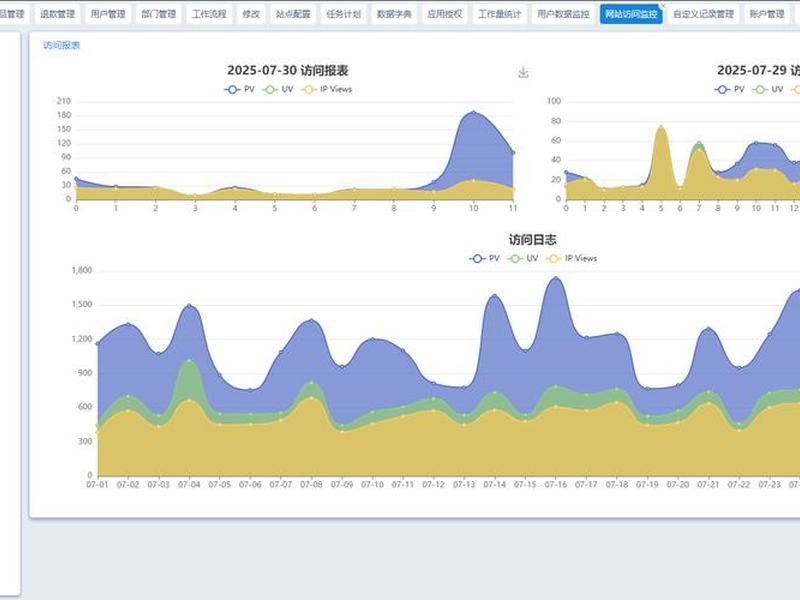Viewport: 800px width, 600px height.
Task: Click the 100 y-axis label in 2025-07-29 chart
Action: (554, 101)
